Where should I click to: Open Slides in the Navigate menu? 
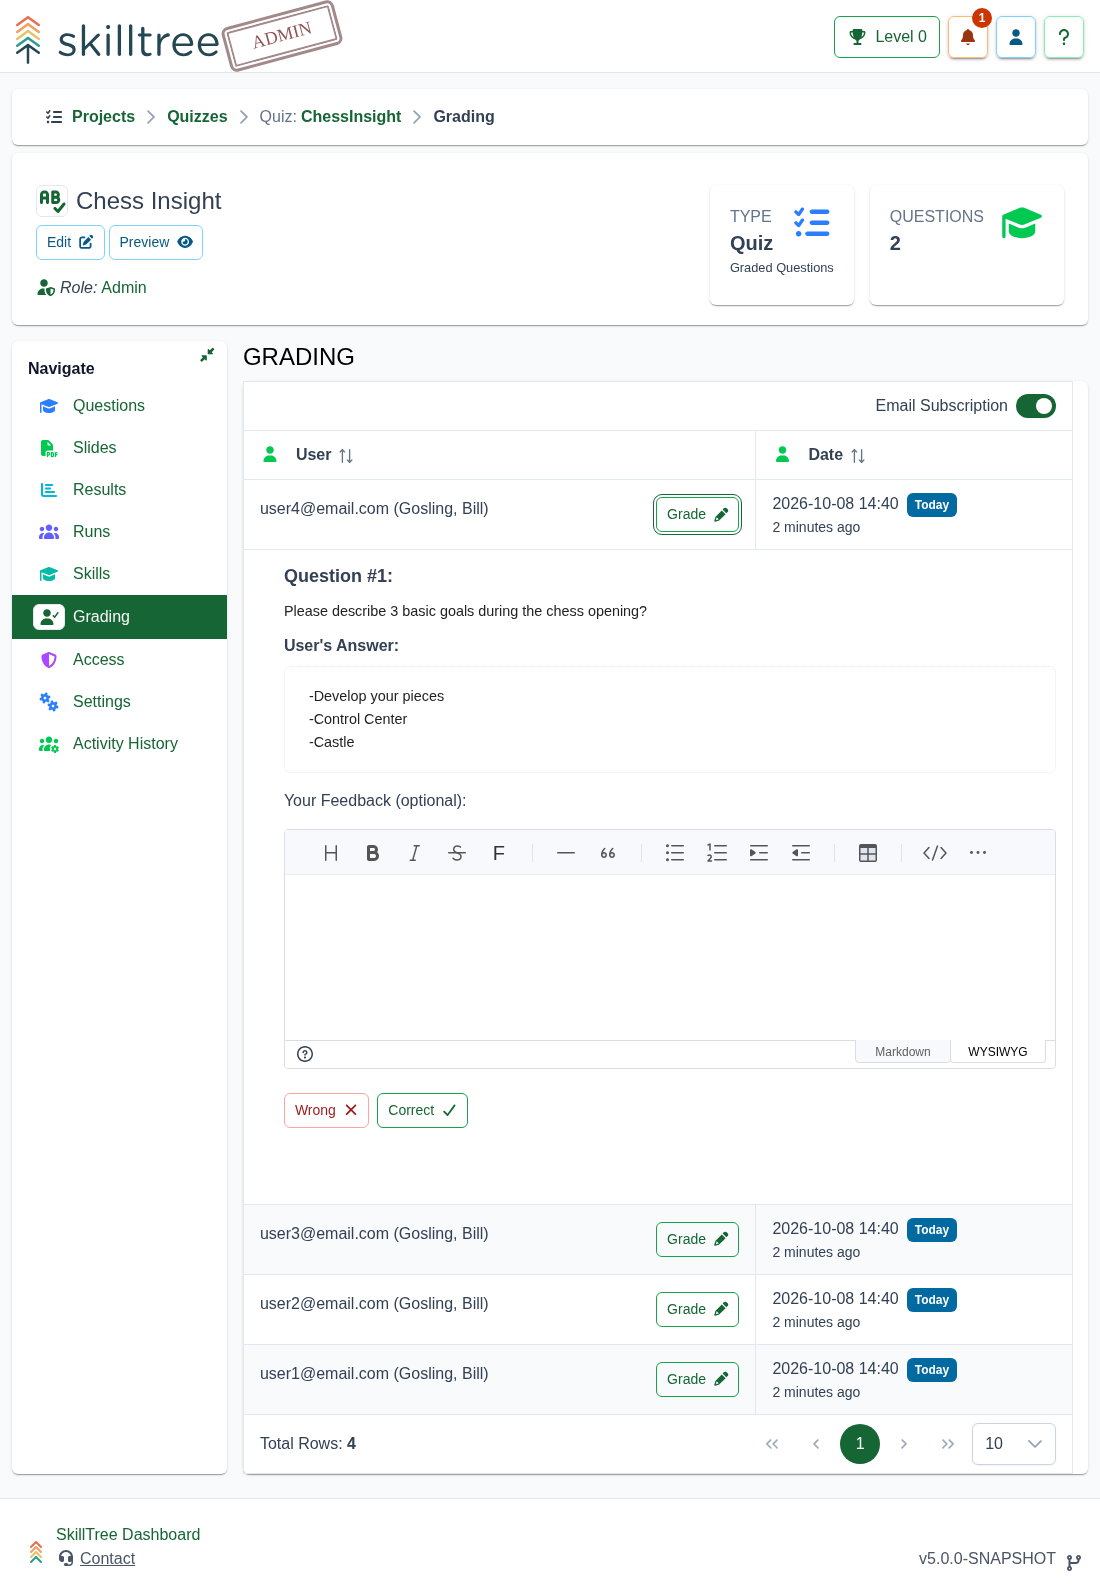click(95, 448)
